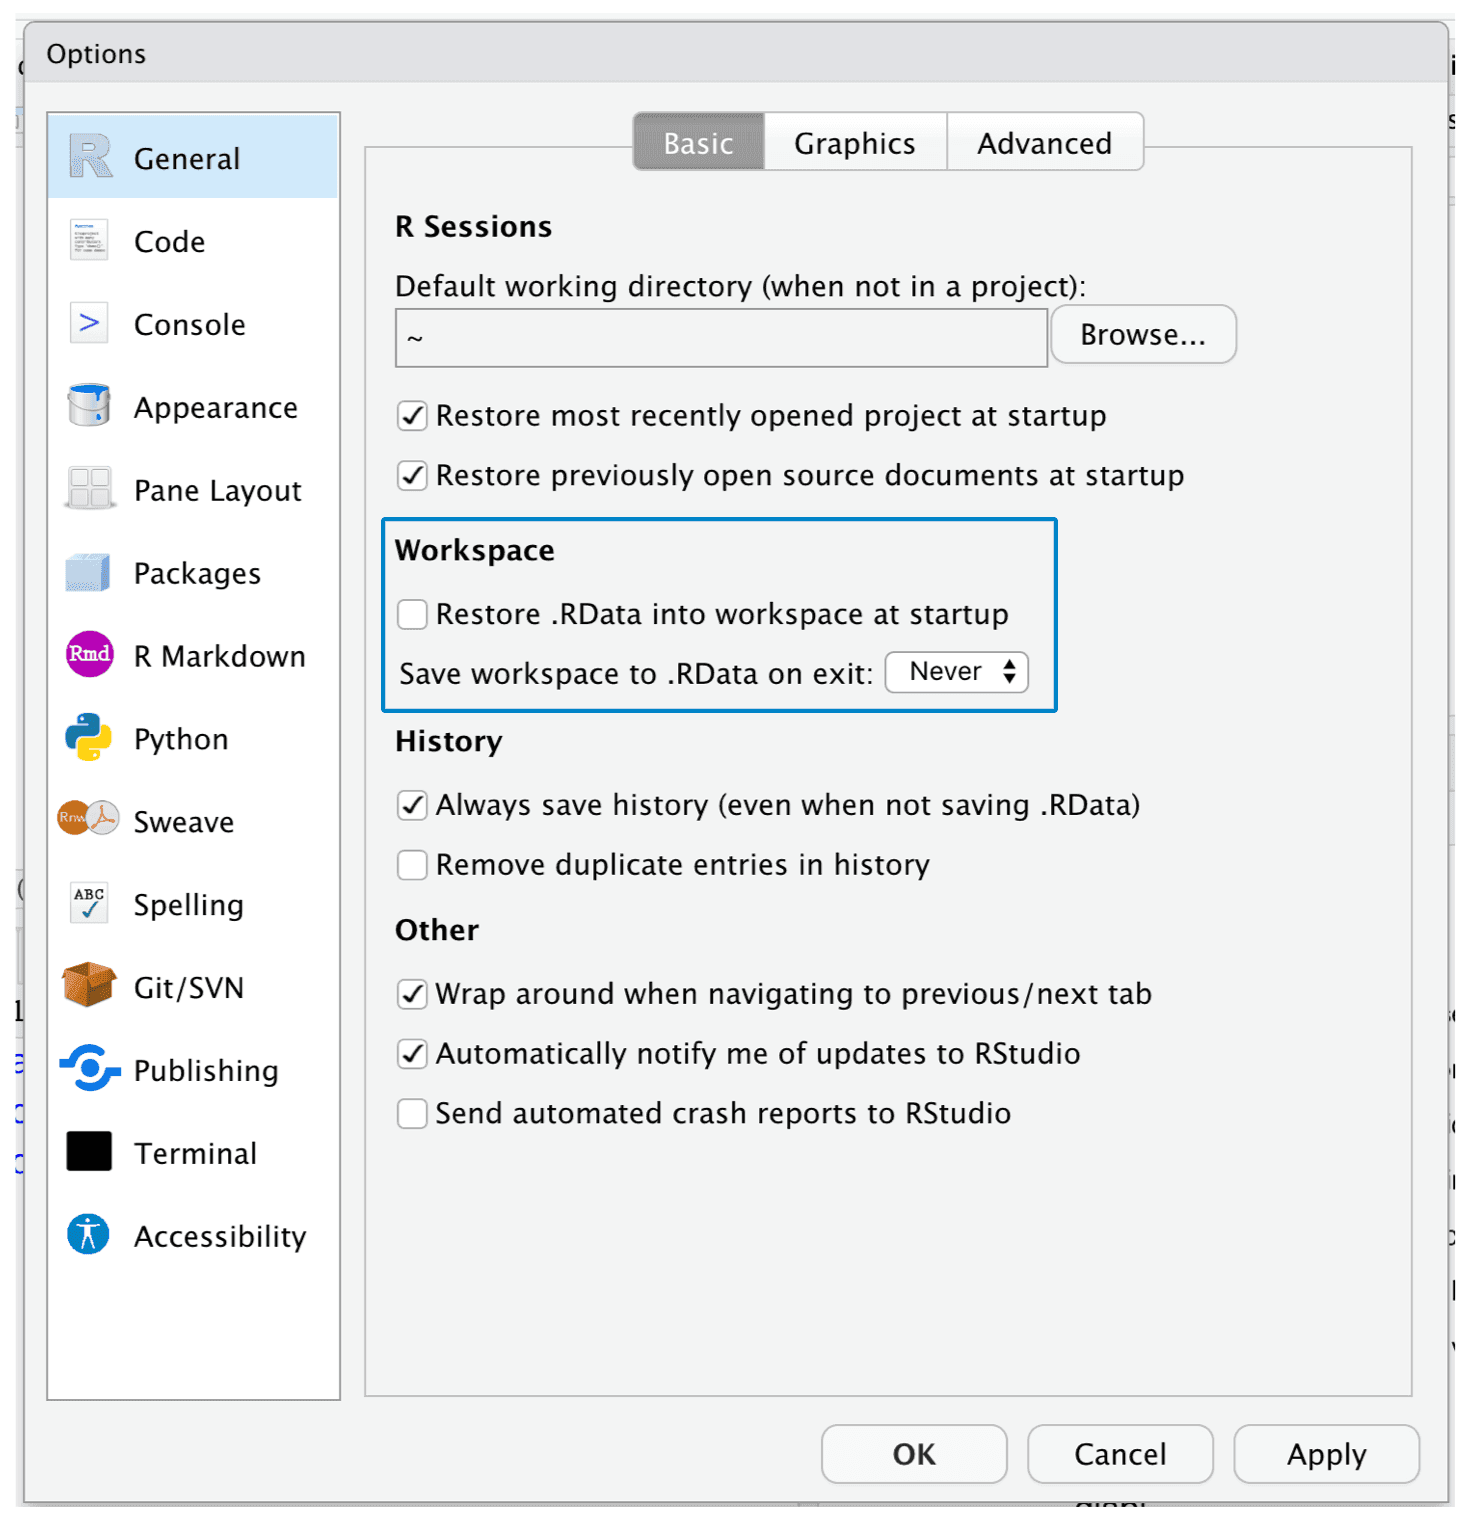Switch to the Graphics tab
The height and width of the screenshot is (1520, 1470).
tap(854, 143)
